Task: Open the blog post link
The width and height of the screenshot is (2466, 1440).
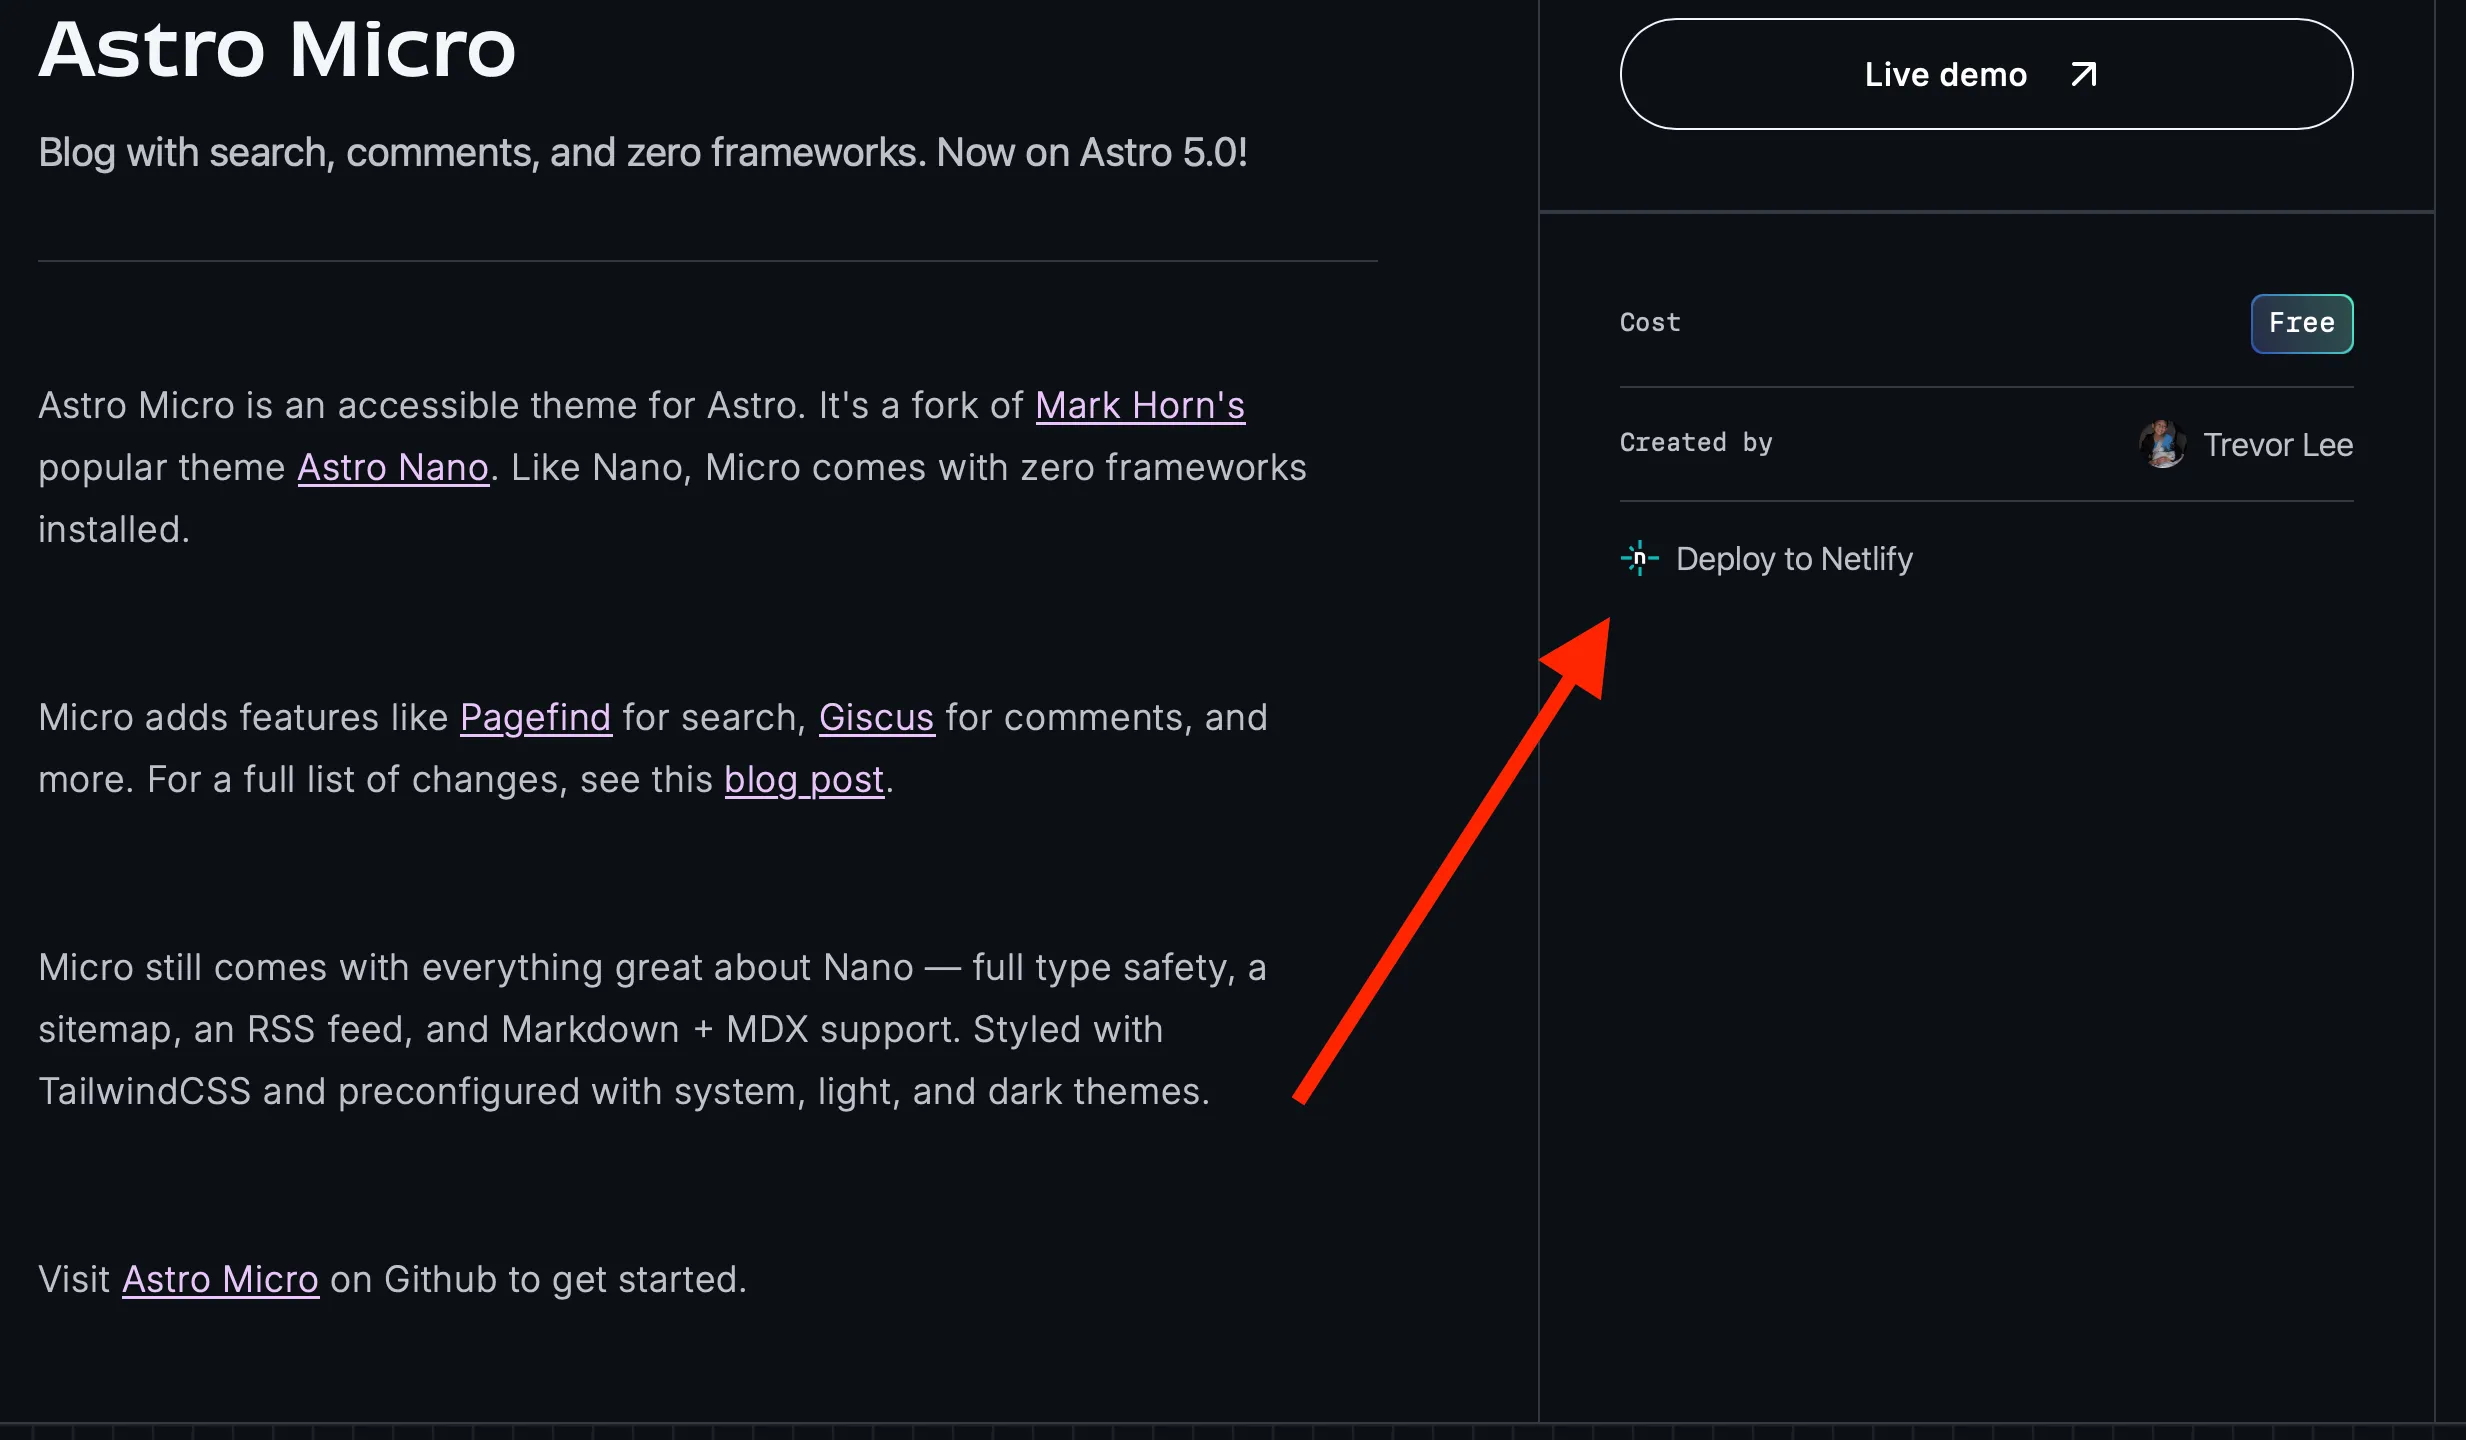Action: pyautogui.click(x=805, y=779)
